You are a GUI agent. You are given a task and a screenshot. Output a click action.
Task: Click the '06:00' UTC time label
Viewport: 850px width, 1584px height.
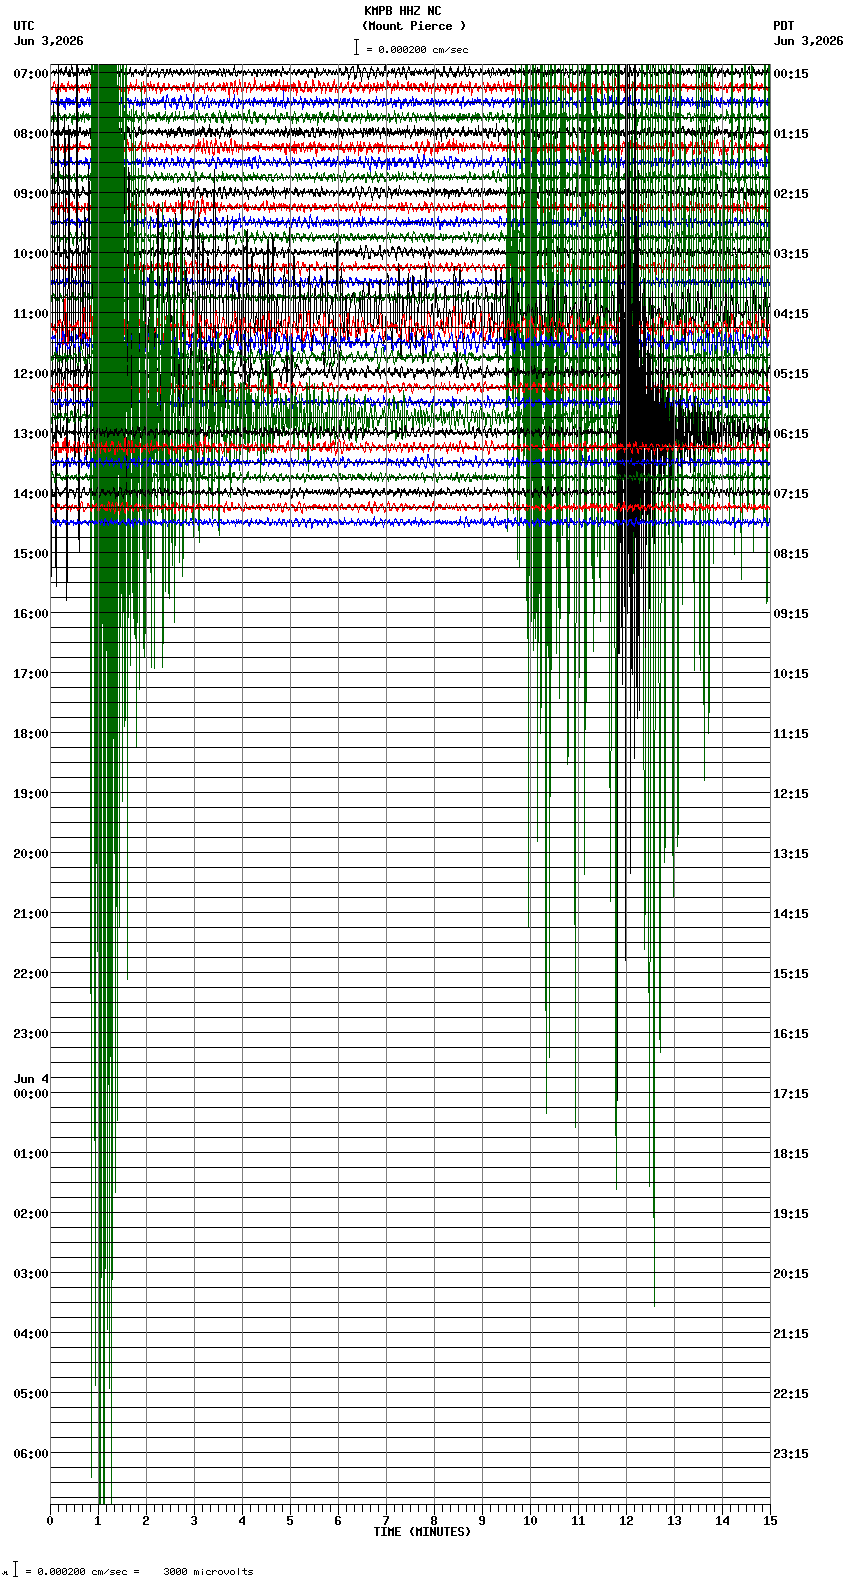click(31, 1454)
